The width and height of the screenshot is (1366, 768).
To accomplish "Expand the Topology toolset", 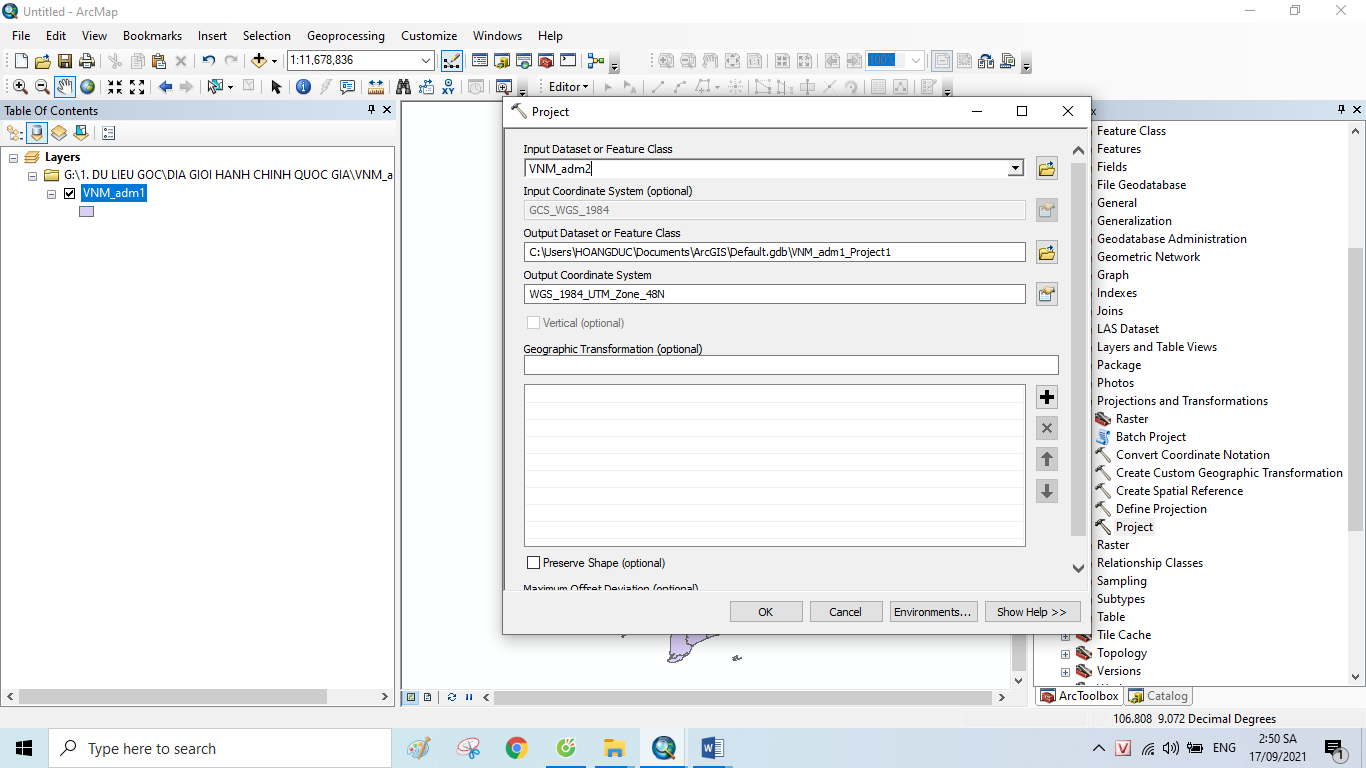I will pyautogui.click(x=1065, y=653).
